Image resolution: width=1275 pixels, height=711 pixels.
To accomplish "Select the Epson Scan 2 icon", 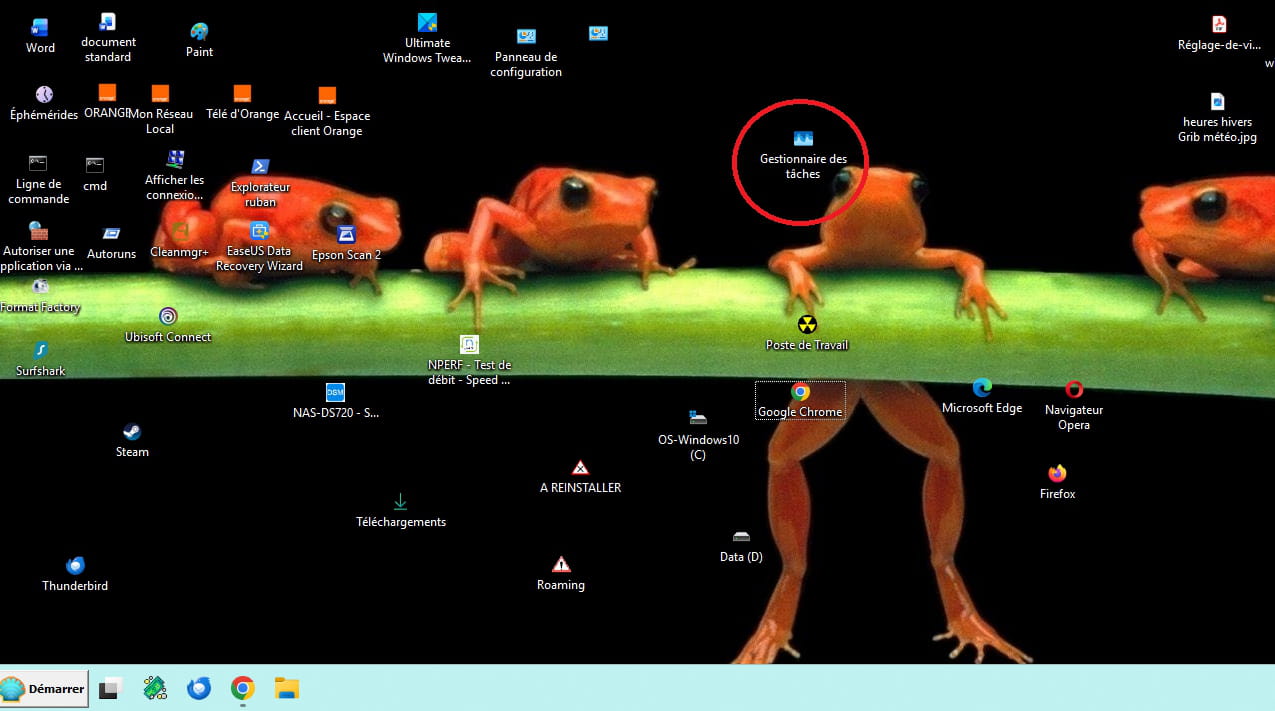I will (x=346, y=235).
